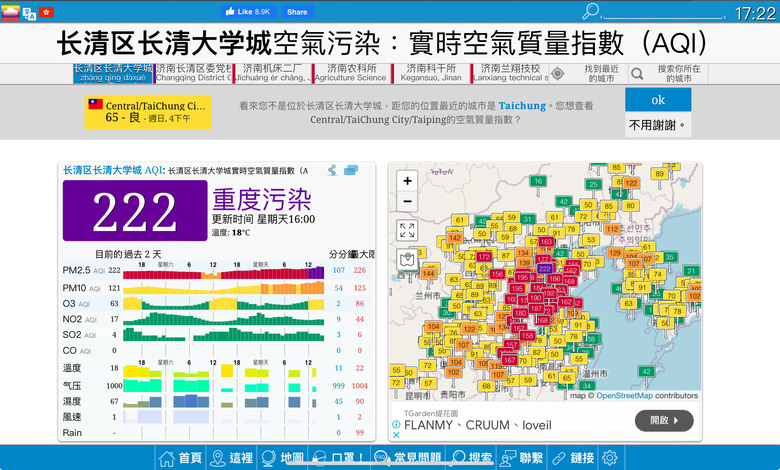
Task: Select the 长清区长清大学城 station tab
Action: pos(113,73)
